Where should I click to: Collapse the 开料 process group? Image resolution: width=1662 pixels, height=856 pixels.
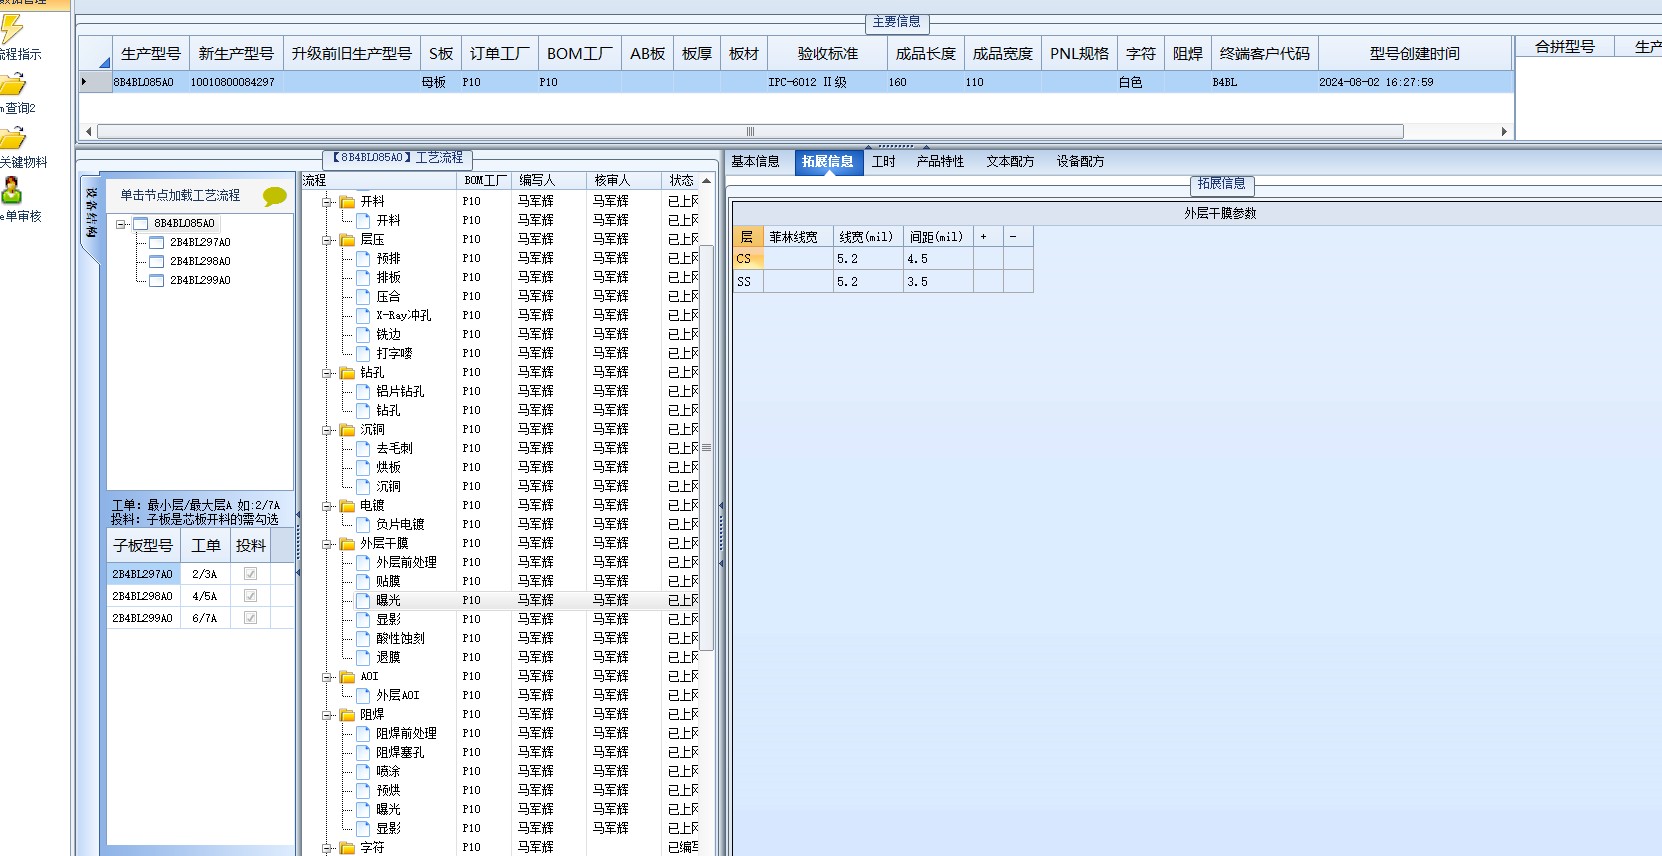(x=327, y=202)
